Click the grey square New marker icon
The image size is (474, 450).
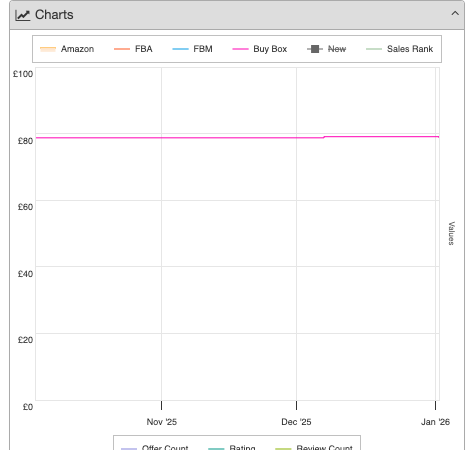tap(315, 49)
